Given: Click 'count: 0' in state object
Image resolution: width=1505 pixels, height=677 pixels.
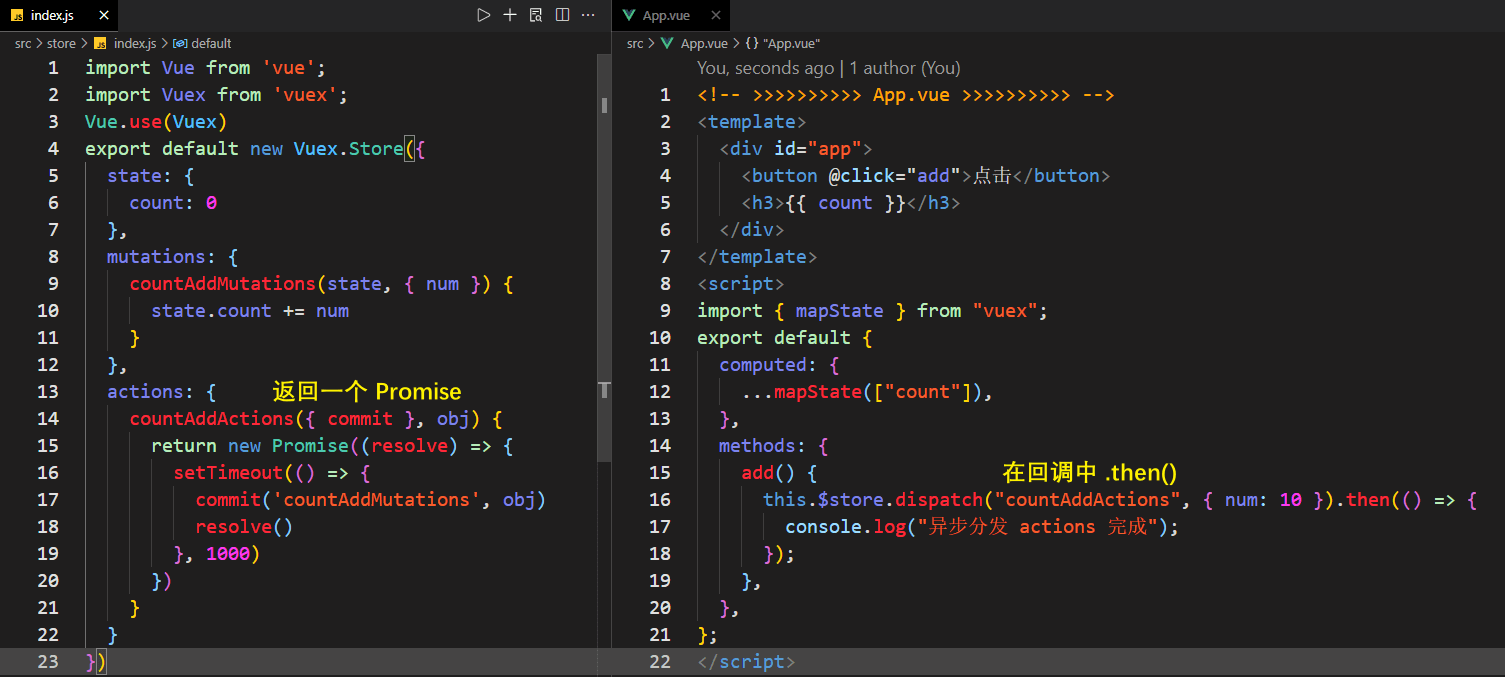Looking at the screenshot, I should coord(173,202).
